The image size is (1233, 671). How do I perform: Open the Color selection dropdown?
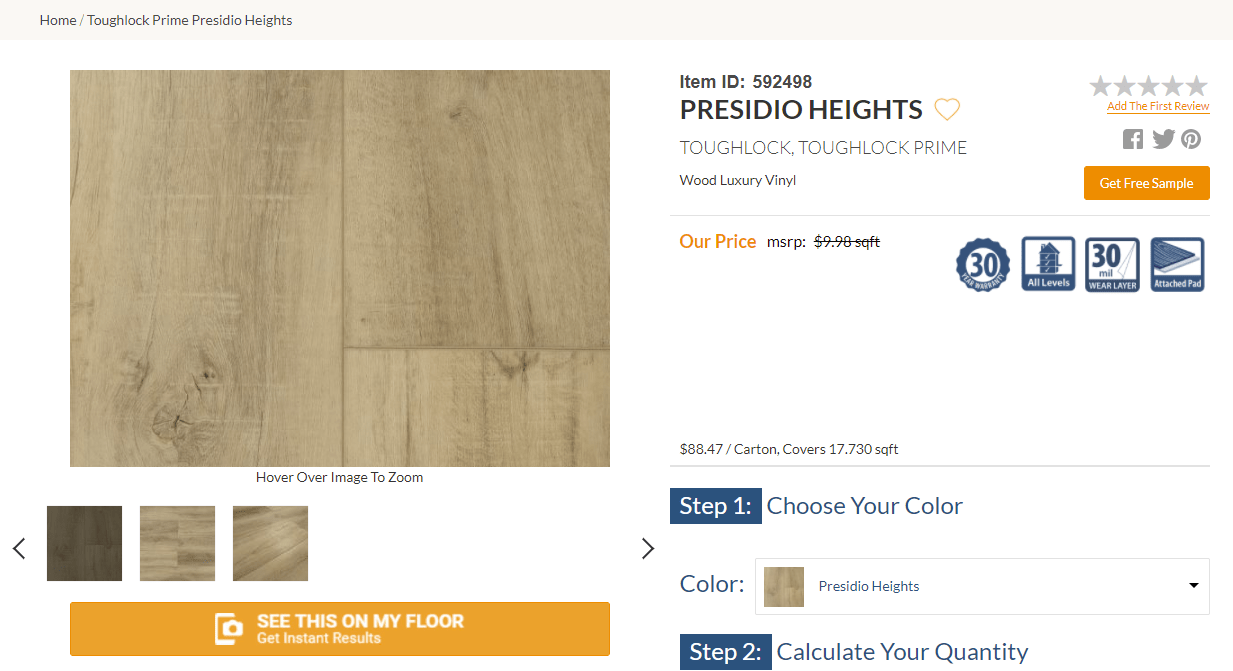1191,586
